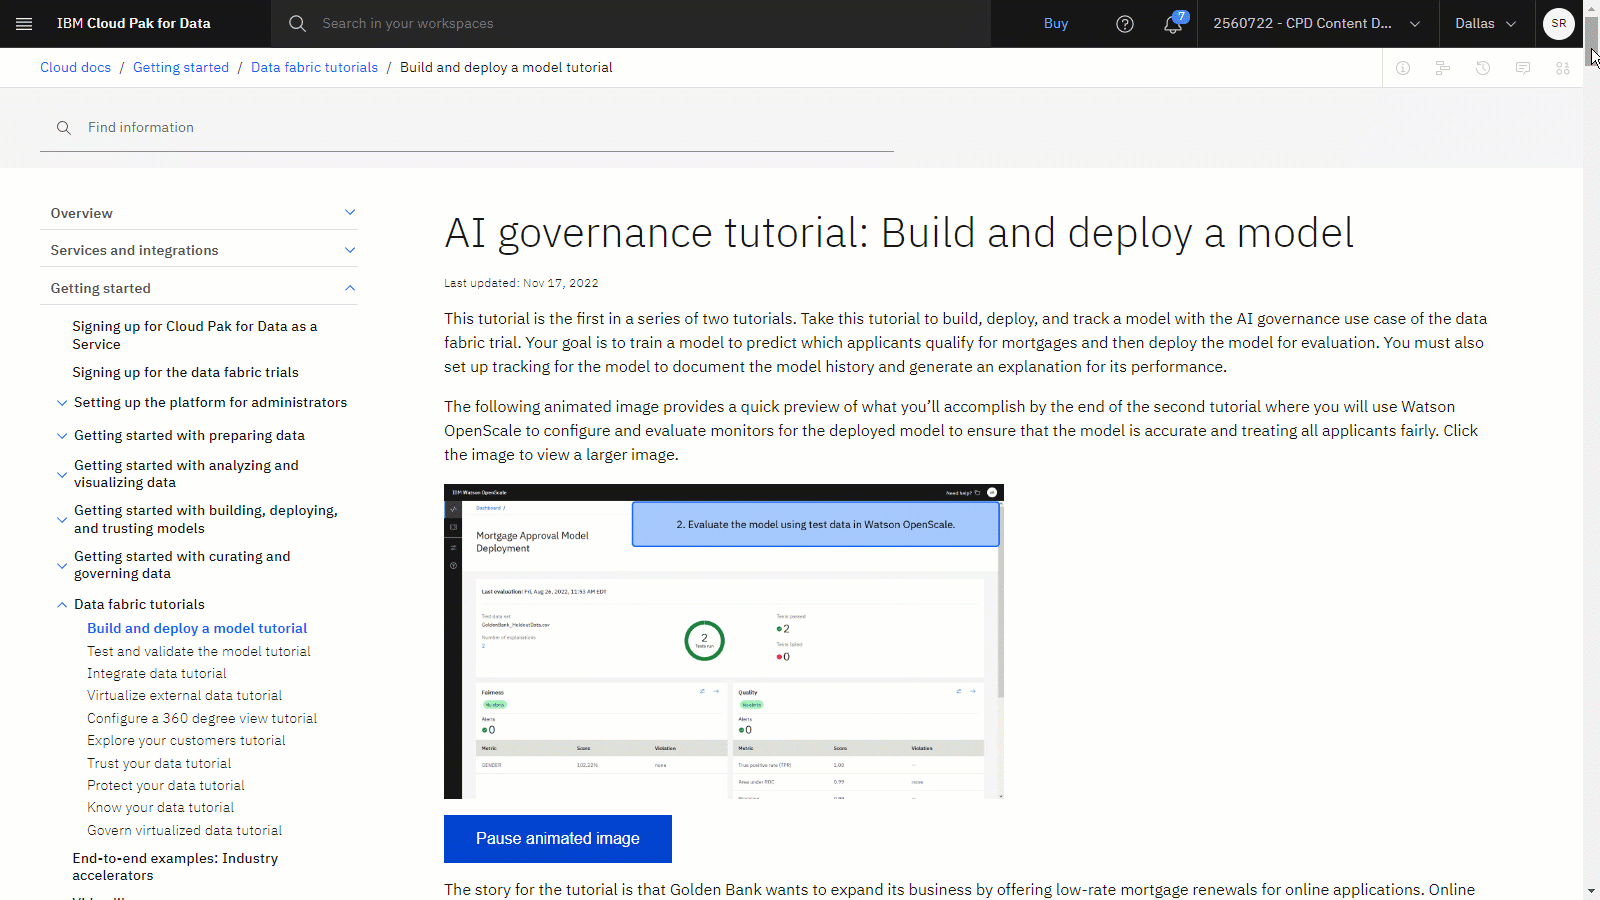Screen dimensions: 1600x900
Task: Open 'Trust your data tutorial'
Action: tap(159, 763)
